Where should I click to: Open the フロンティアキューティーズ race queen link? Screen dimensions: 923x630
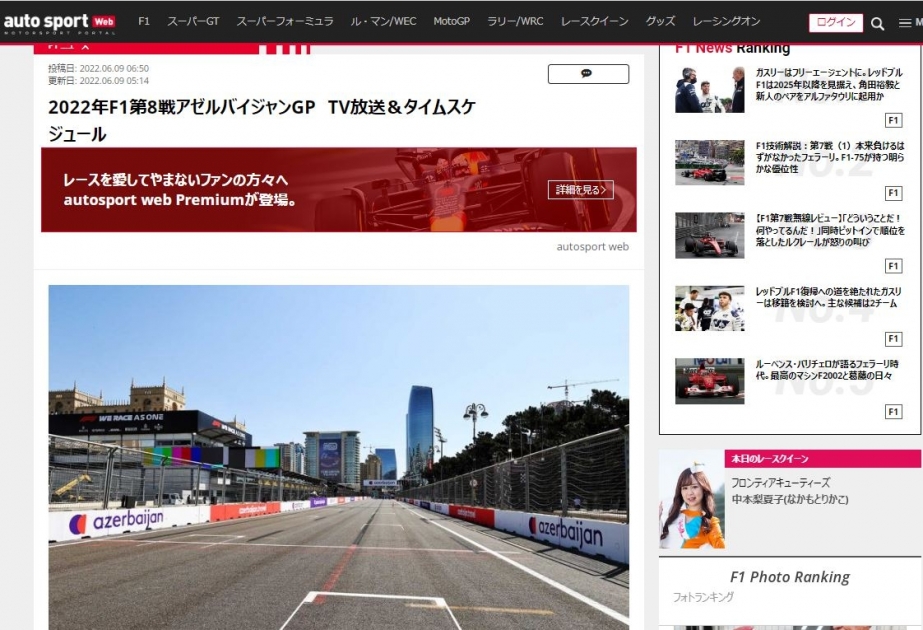pos(789,491)
